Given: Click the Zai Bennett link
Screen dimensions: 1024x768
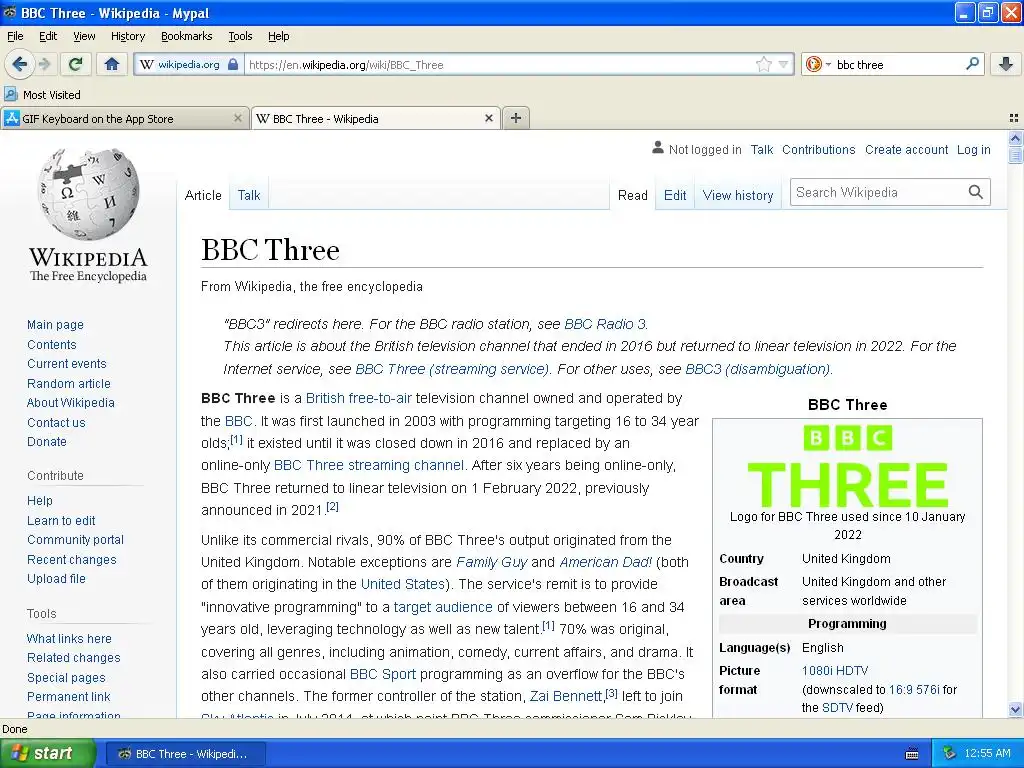Looking at the screenshot, I should pyautogui.click(x=566, y=696).
